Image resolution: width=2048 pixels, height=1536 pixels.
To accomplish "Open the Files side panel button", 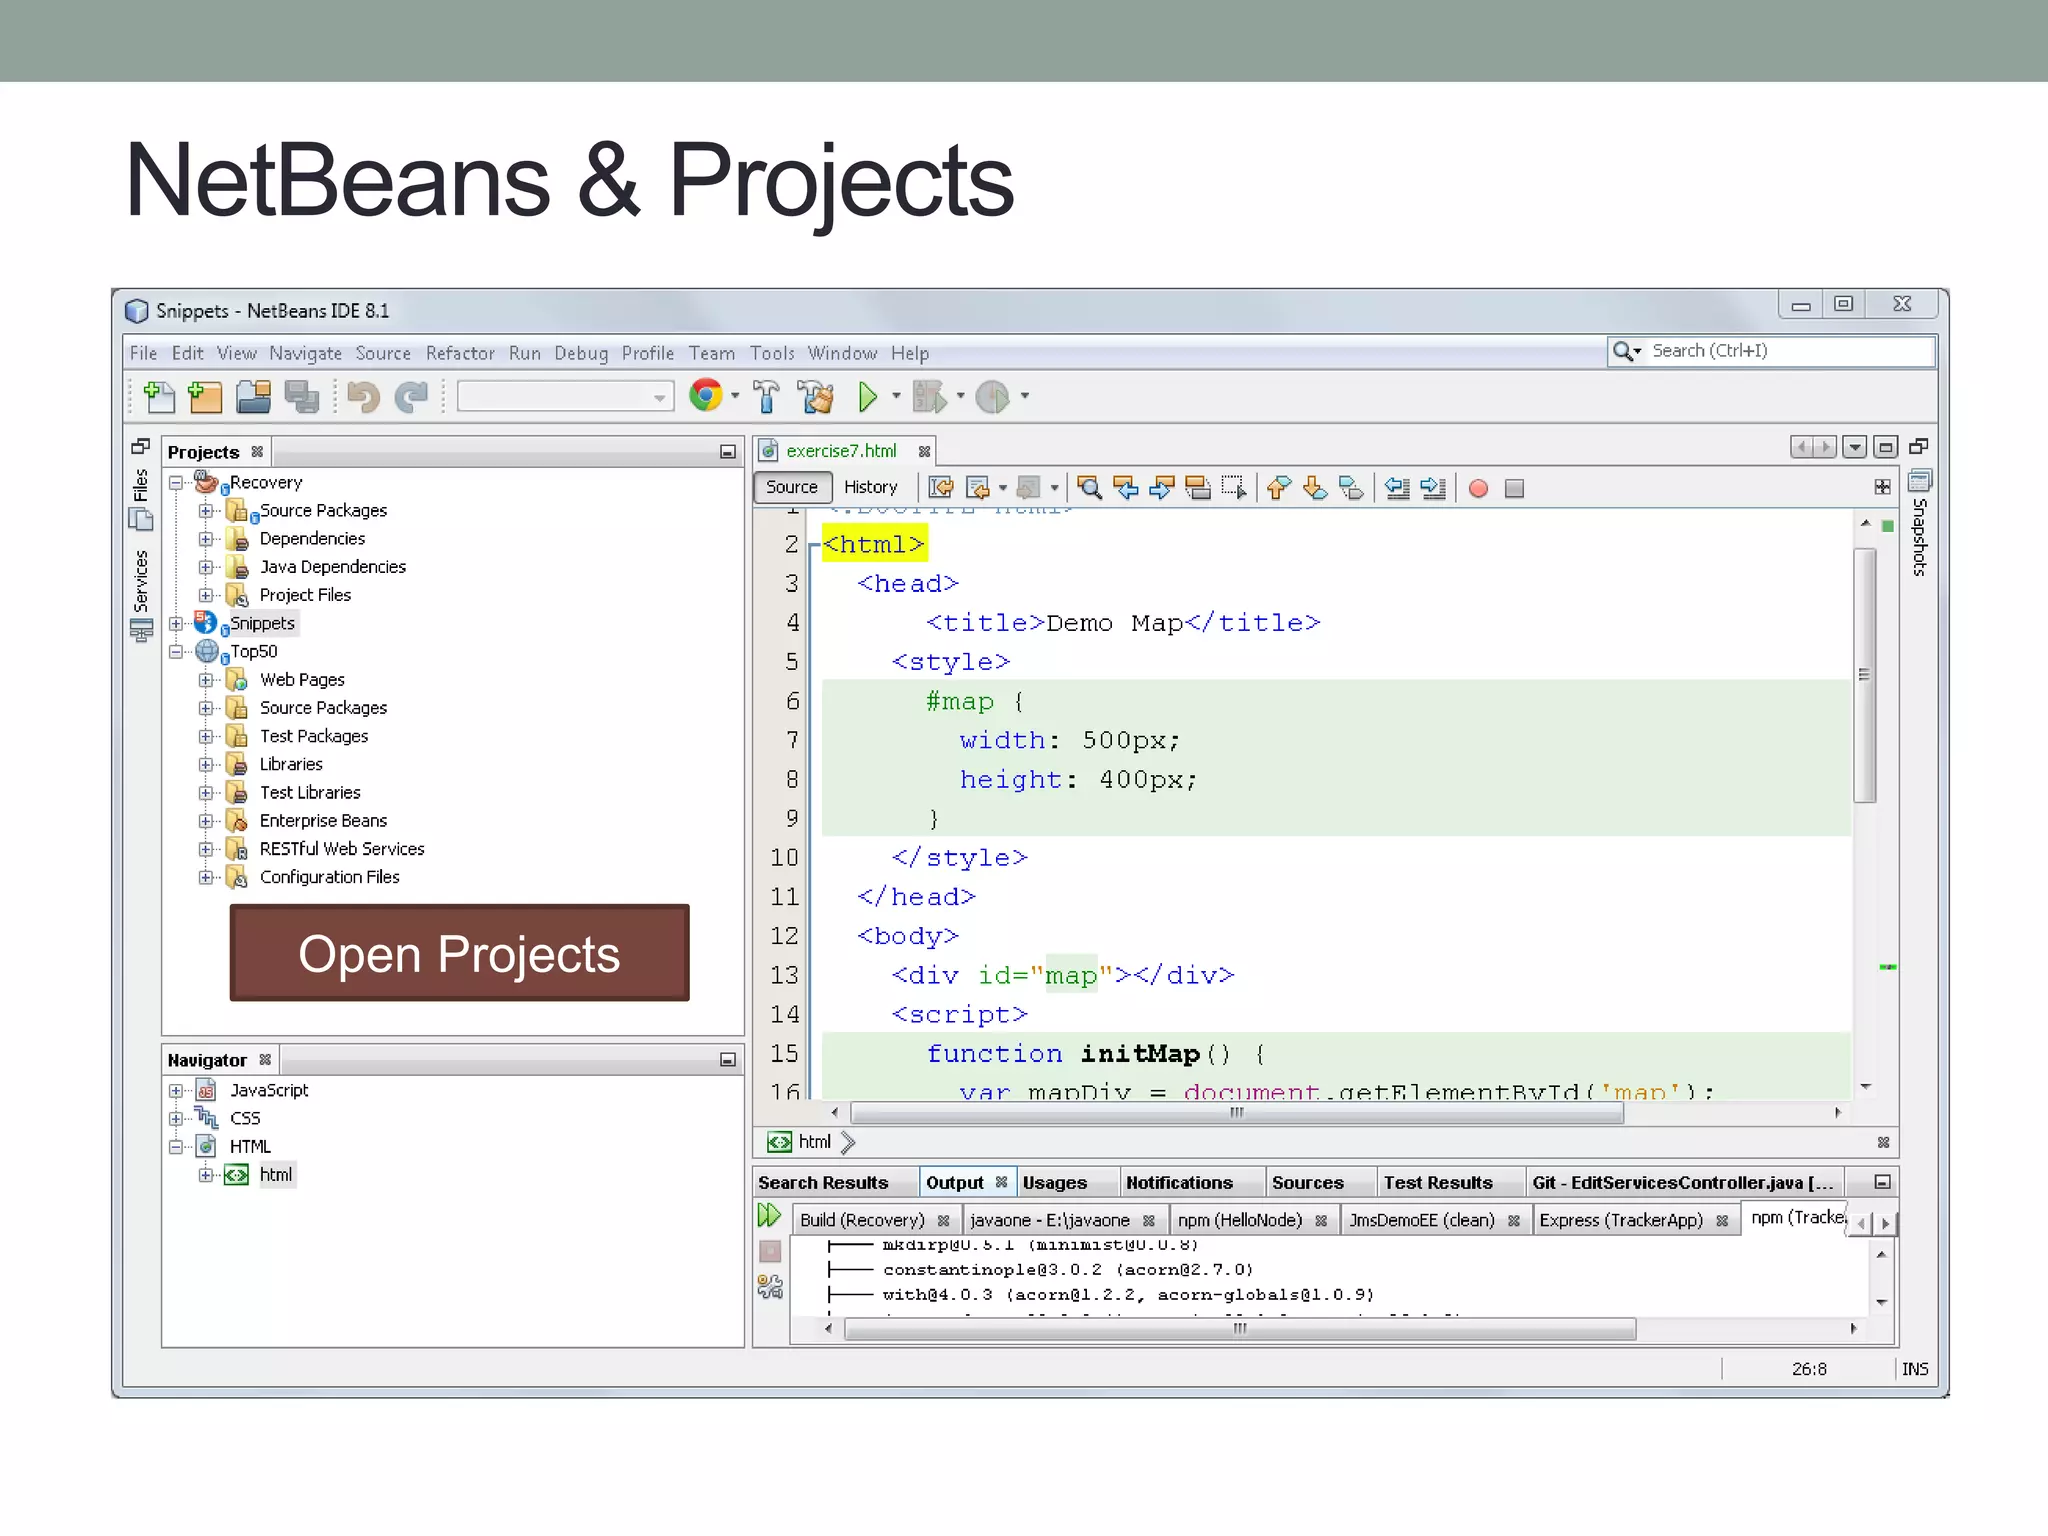I will [x=141, y=498].
